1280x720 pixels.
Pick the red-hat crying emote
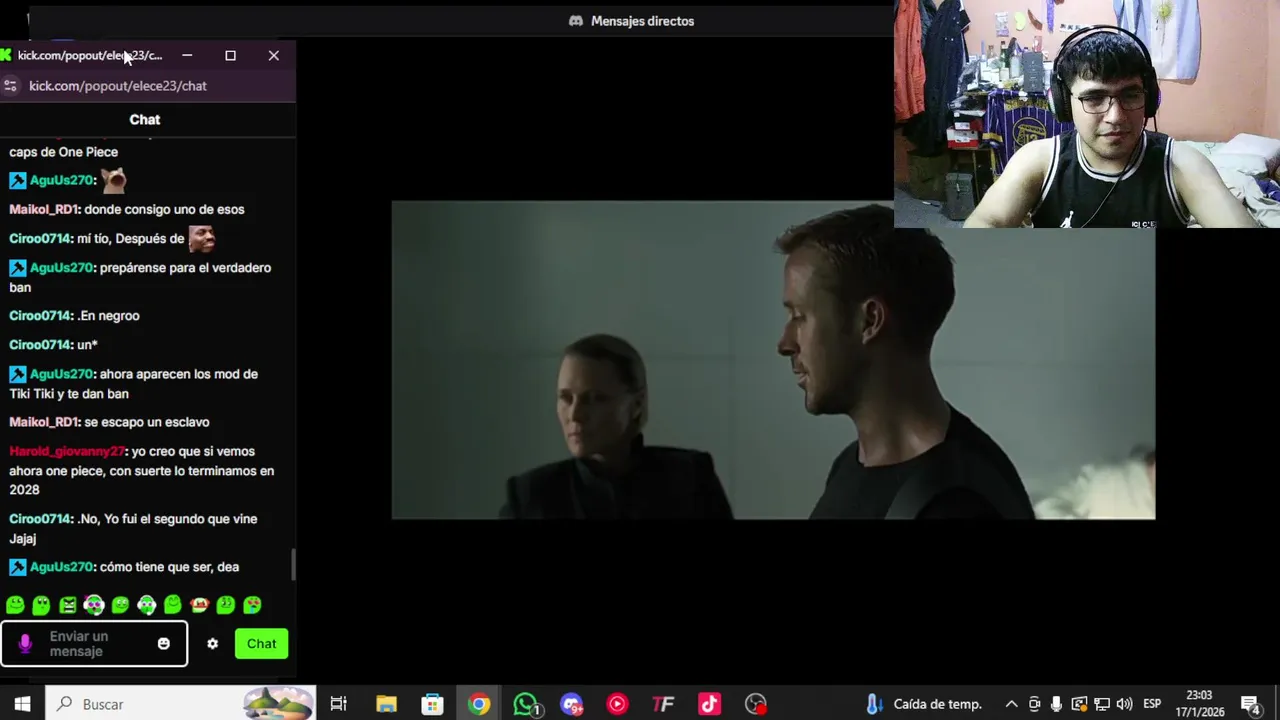[199, 605]
